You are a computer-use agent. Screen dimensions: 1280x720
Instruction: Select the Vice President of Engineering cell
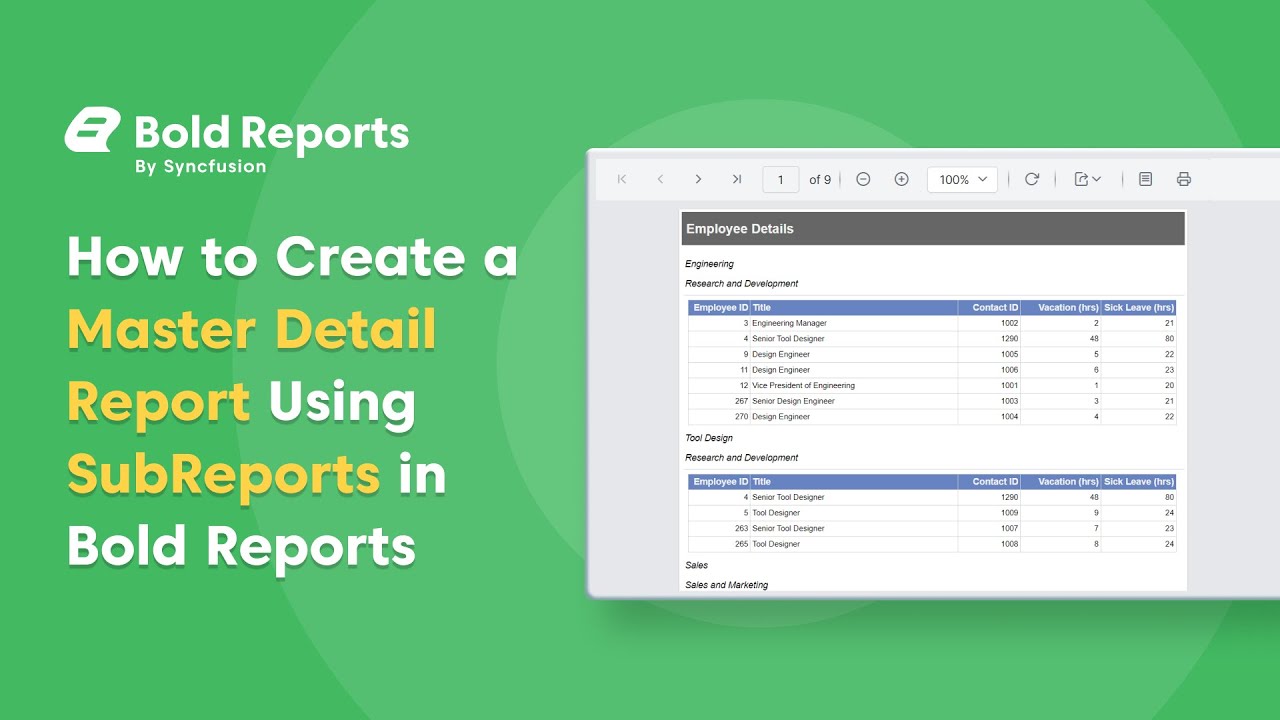[804, 385]
